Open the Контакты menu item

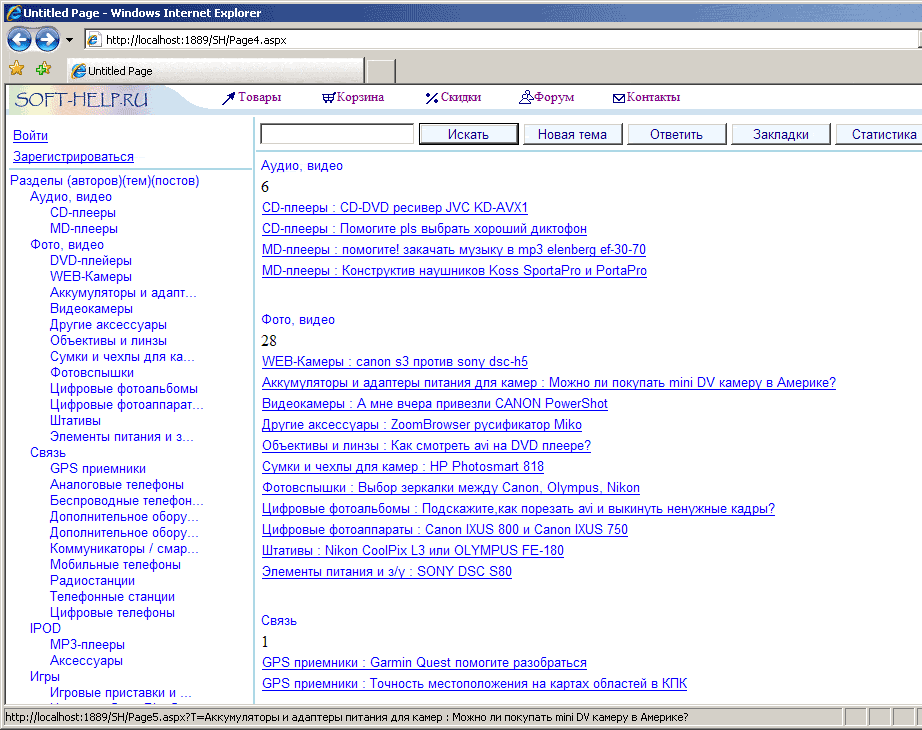(x=646, y=98)
